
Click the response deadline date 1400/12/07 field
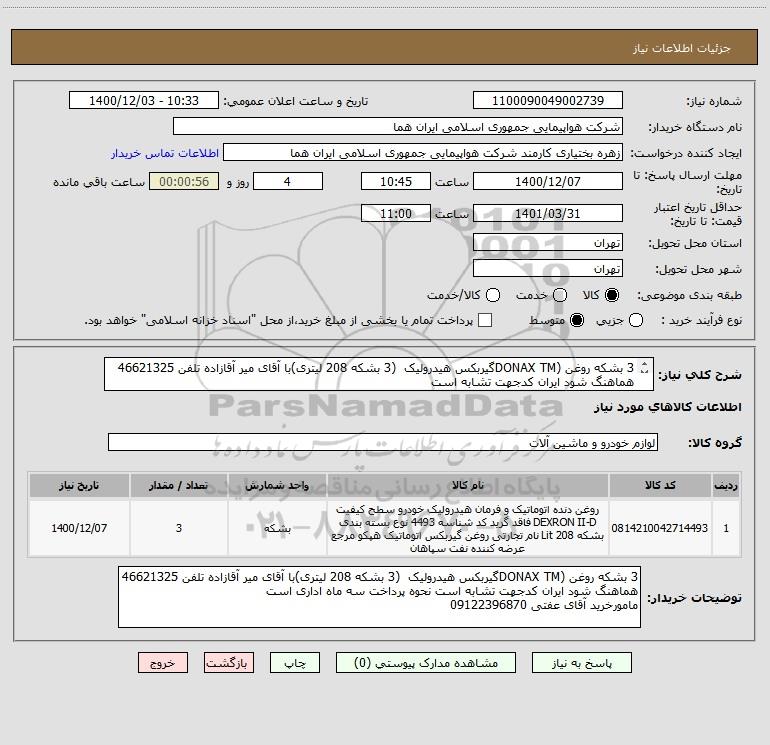tap(548, 181)
